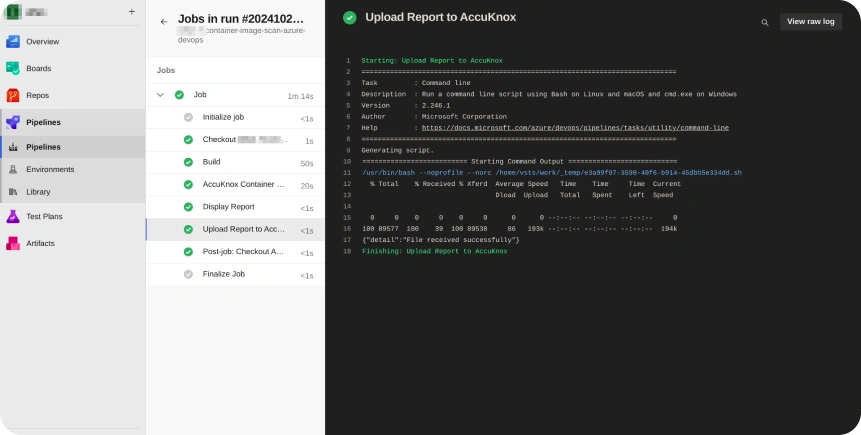Click the plus icon to add project item
The height and width of the screenshot is (435, 861).
pos(132,12)
